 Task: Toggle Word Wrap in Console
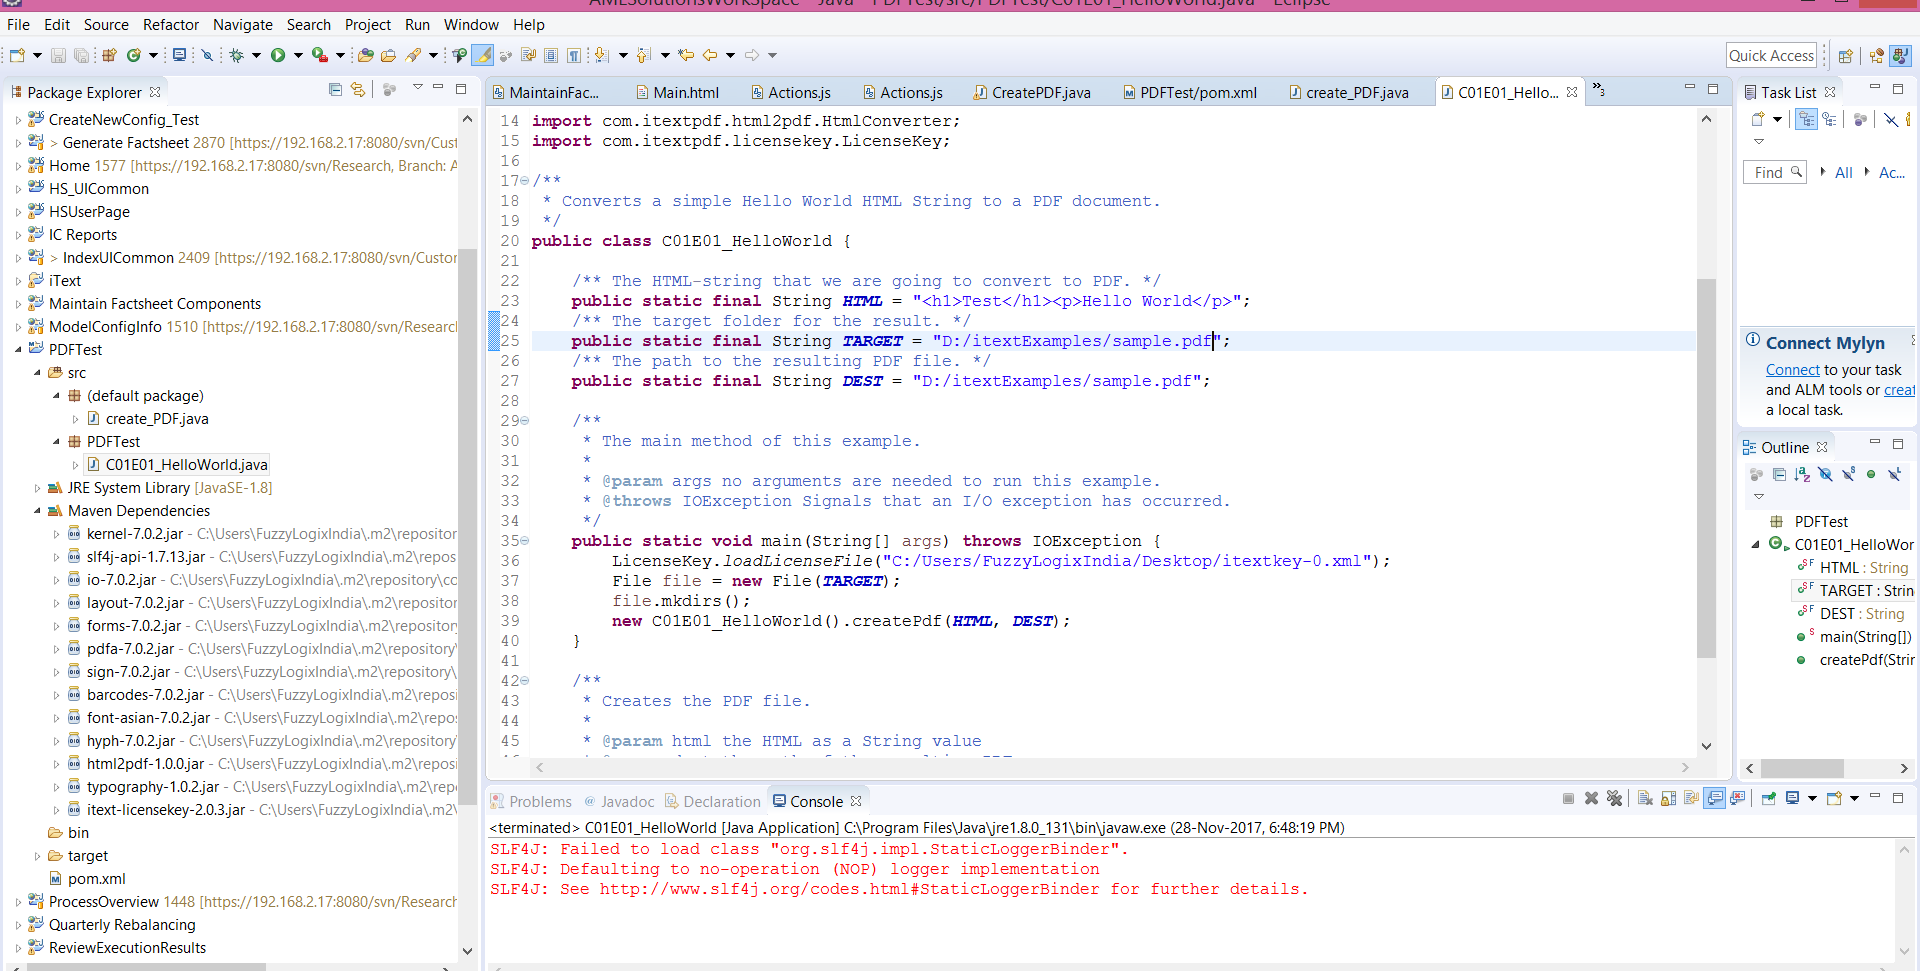tap(1691, 798)
